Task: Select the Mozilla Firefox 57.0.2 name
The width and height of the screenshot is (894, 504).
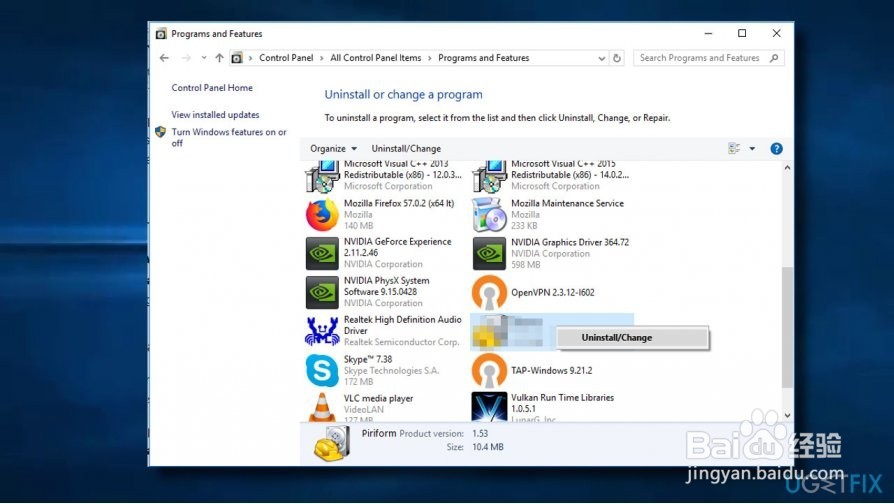Action: tap(399, 204)
